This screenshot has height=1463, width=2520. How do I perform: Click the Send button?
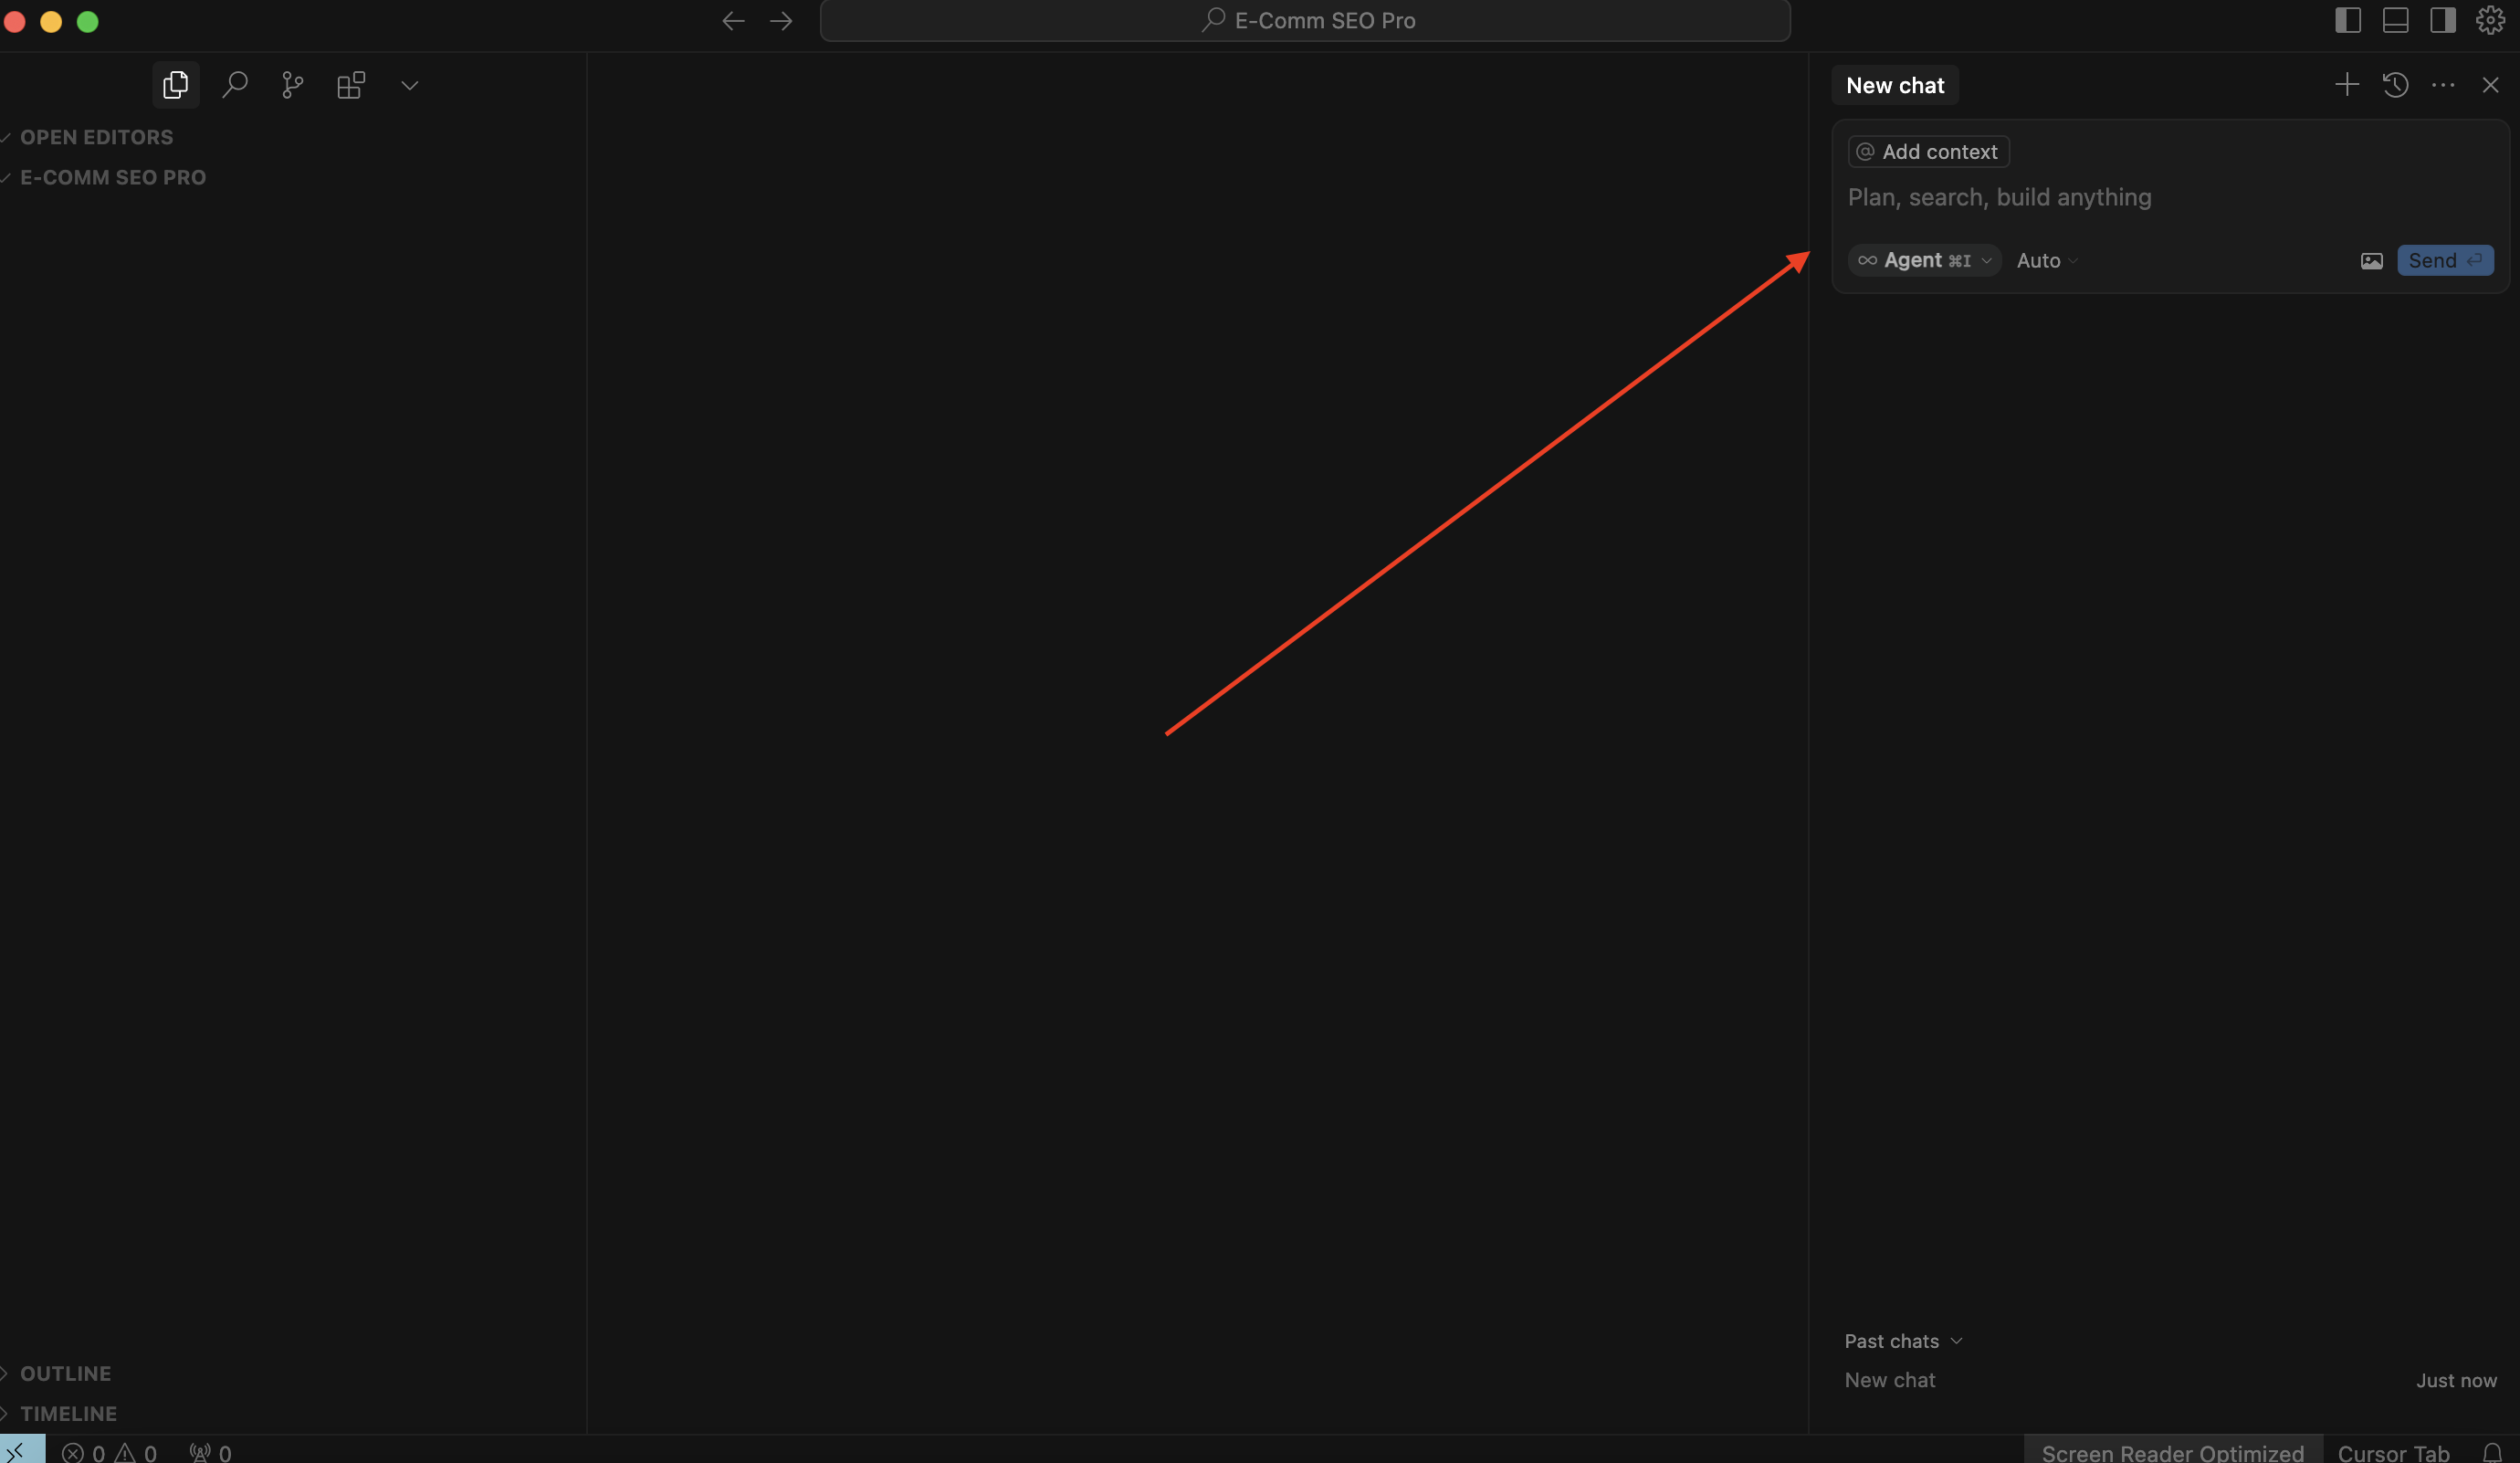[x=2444, y=261]
